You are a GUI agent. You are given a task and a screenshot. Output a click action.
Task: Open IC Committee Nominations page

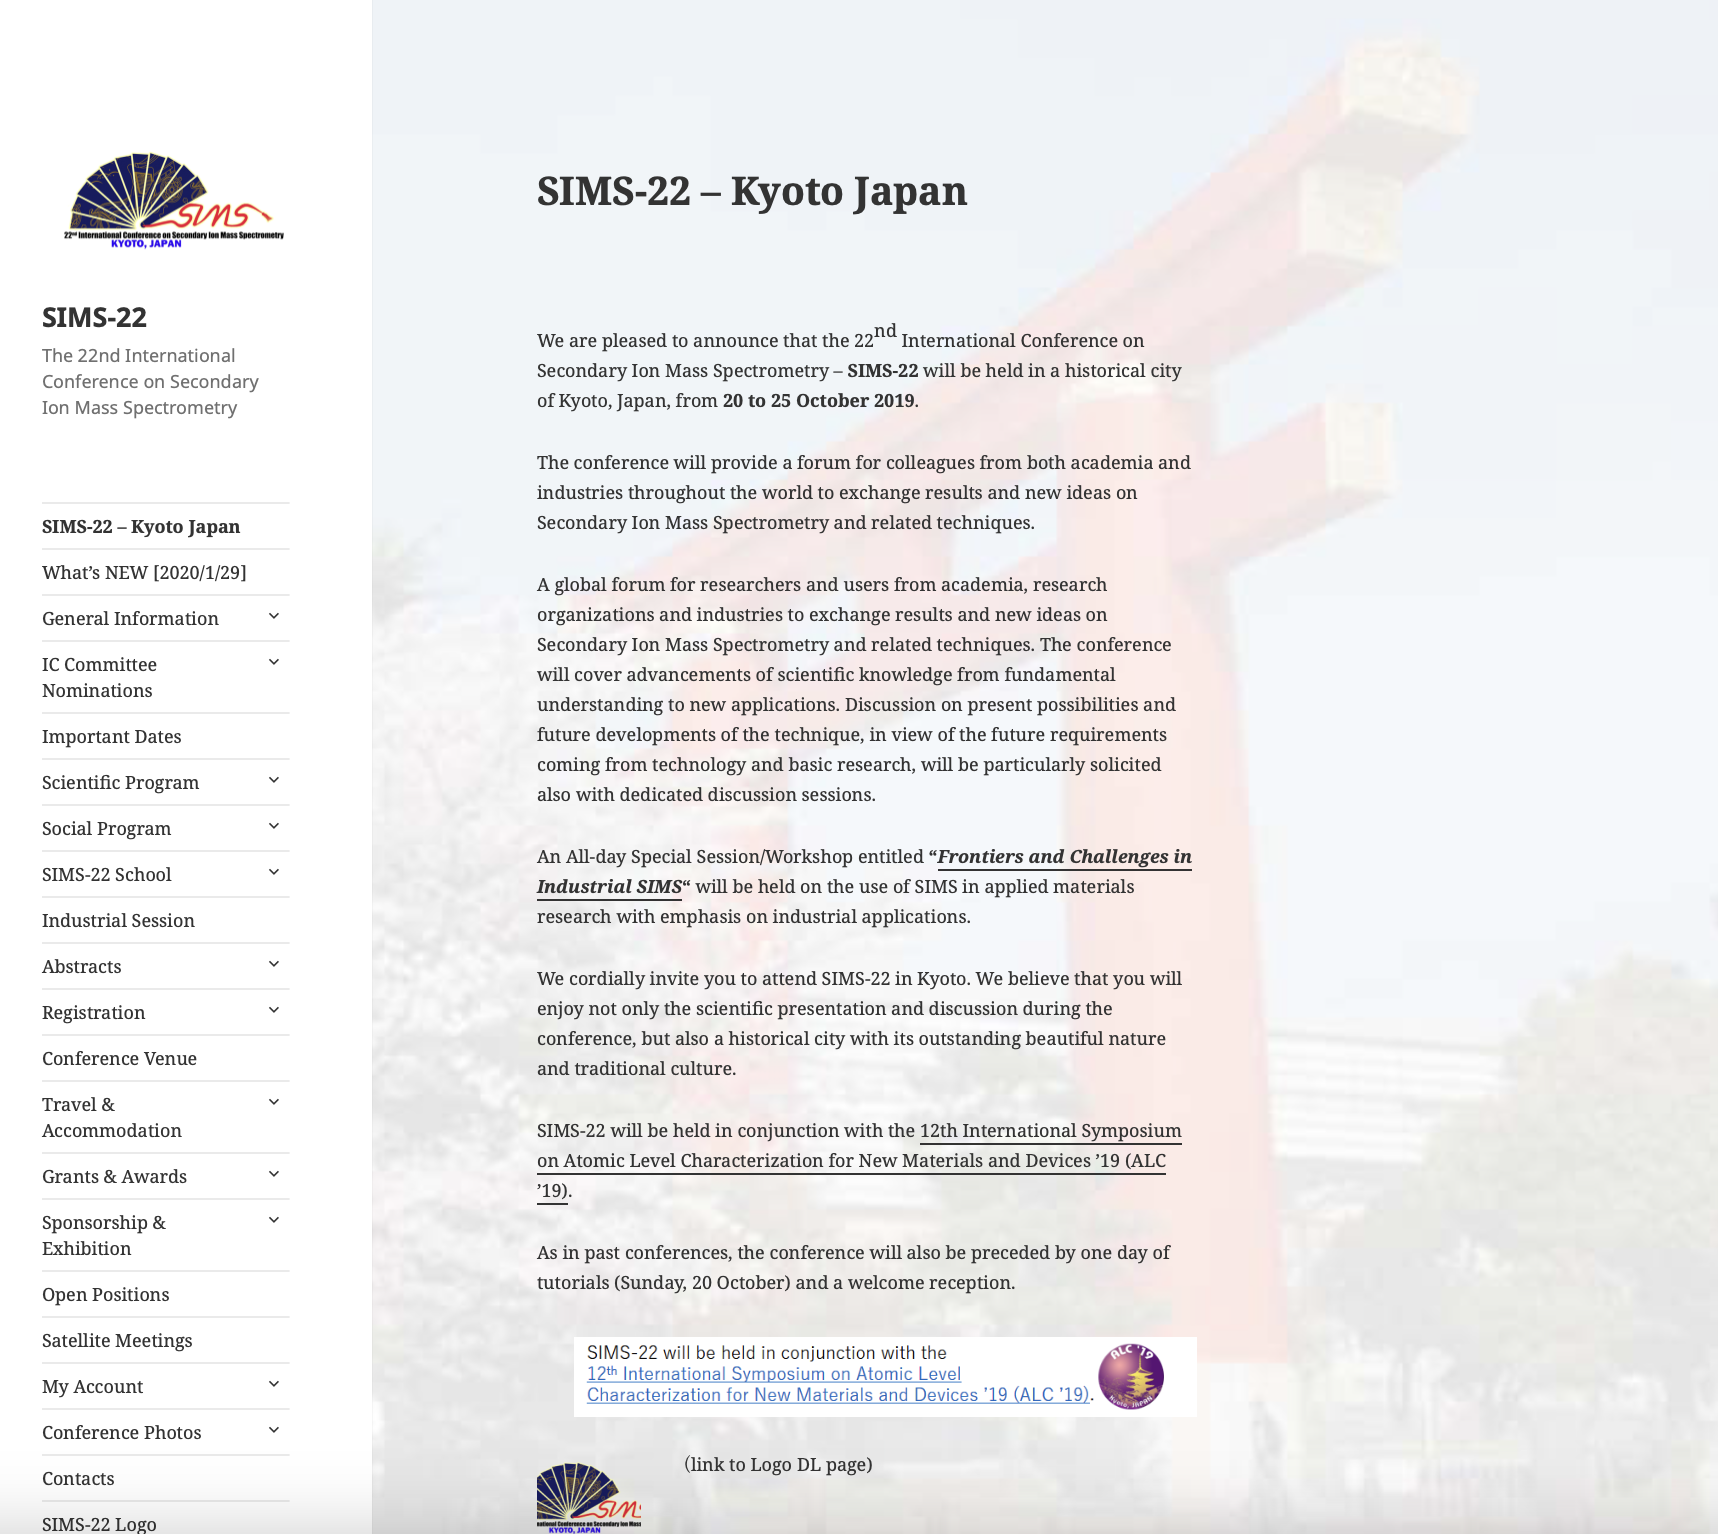99,678
